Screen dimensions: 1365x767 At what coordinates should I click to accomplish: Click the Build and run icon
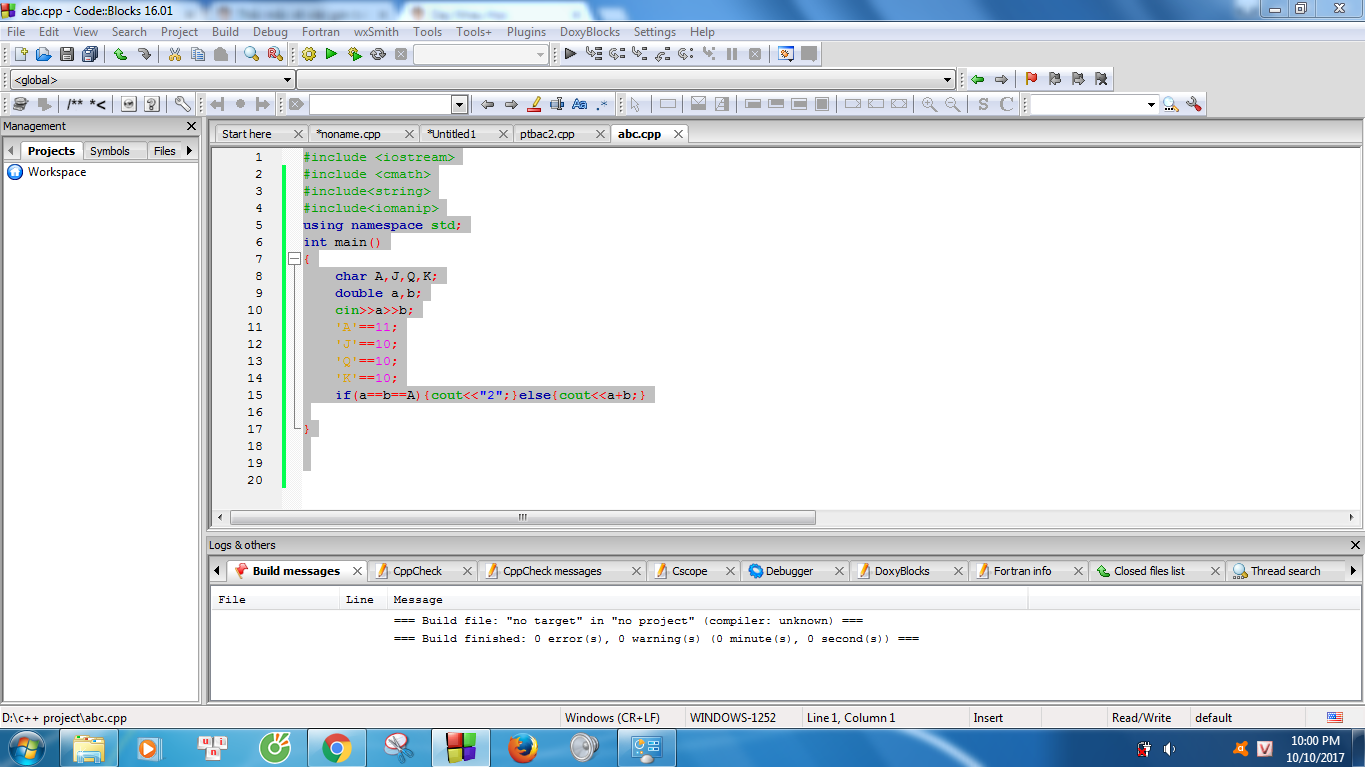pyautogui.click(x=354, y=54)
